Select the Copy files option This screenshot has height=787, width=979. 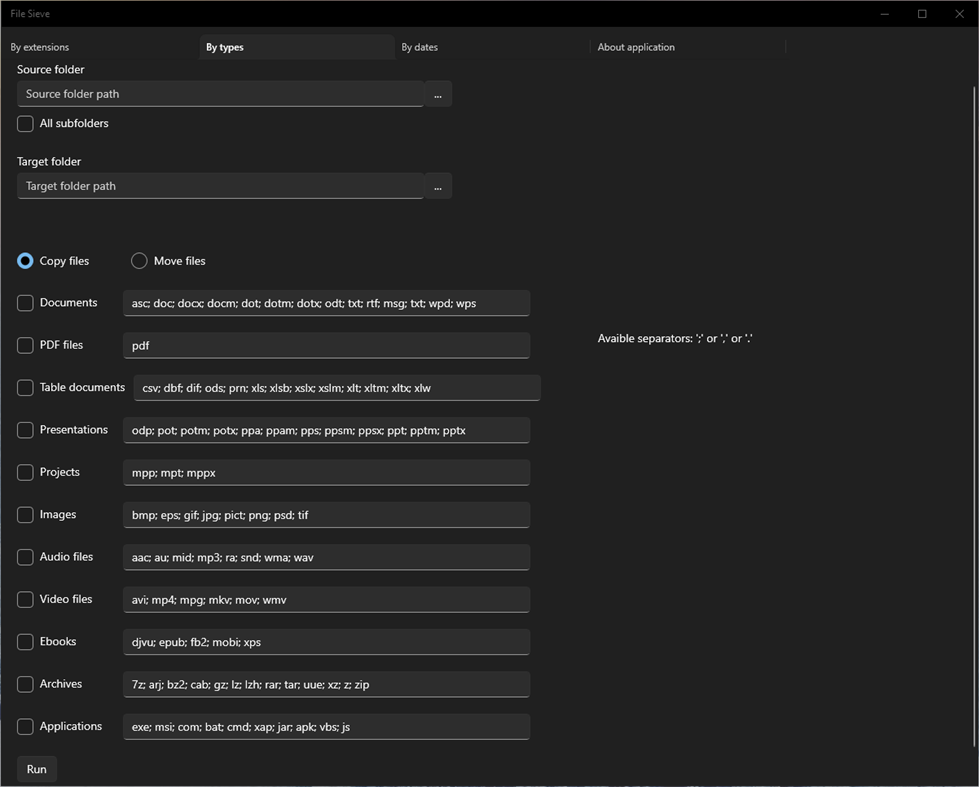tap(25, 260)
